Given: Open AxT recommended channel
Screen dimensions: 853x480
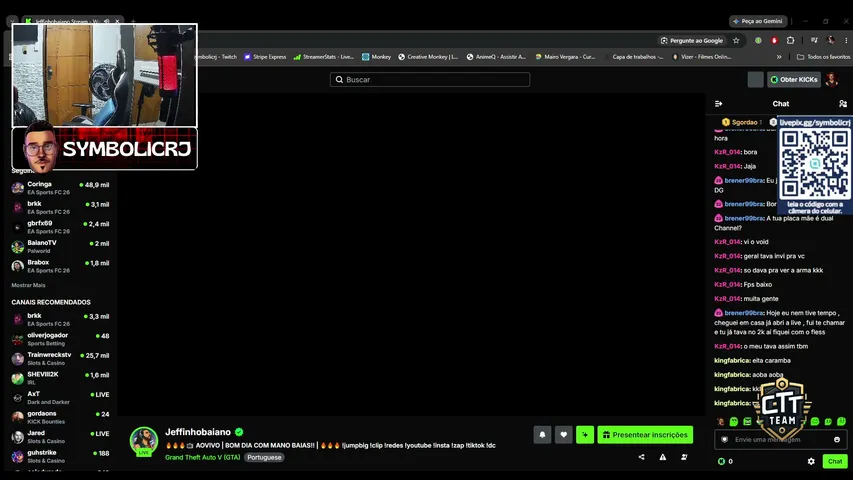Looking at the screenshot, I should point(60,398).
